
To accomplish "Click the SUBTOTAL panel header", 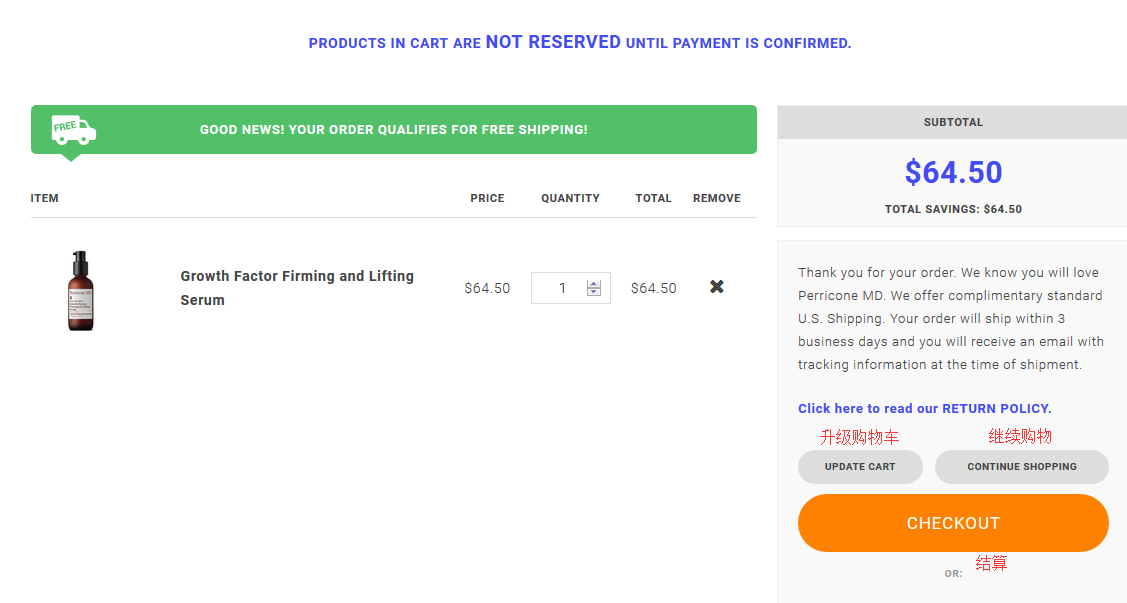I will 953,122.
